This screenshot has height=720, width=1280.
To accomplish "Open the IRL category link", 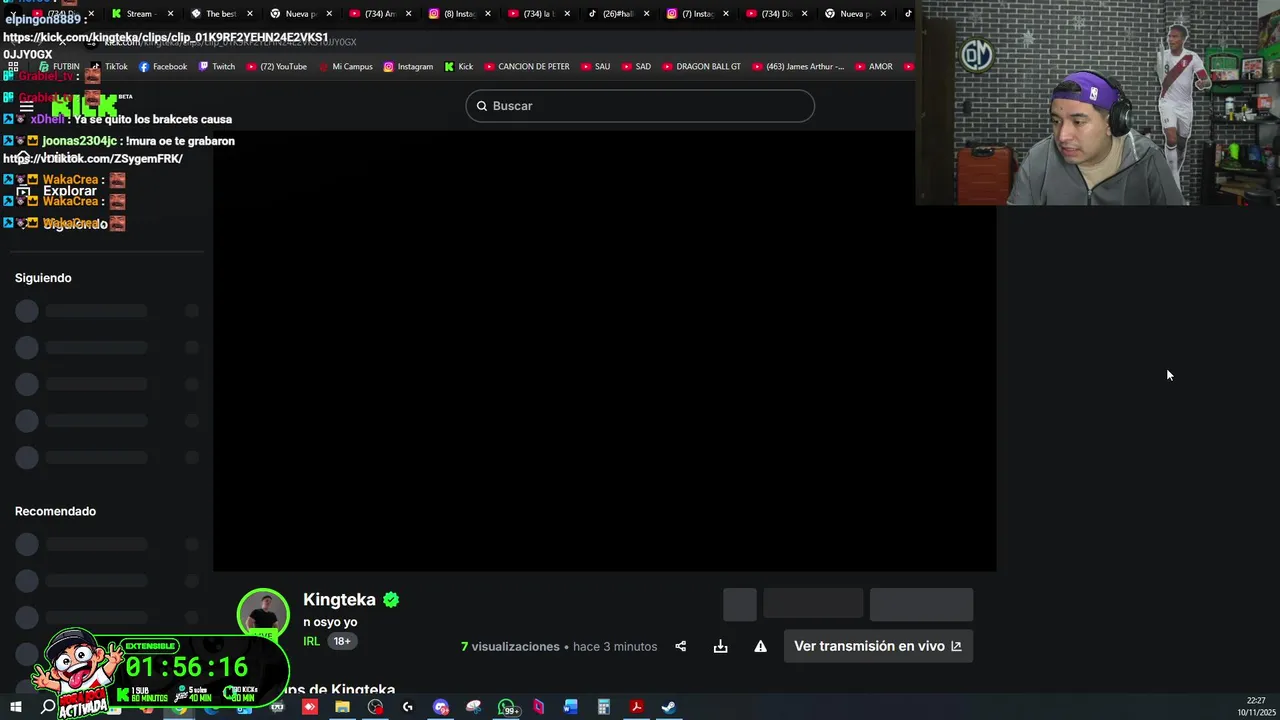I will pos(312,641).
